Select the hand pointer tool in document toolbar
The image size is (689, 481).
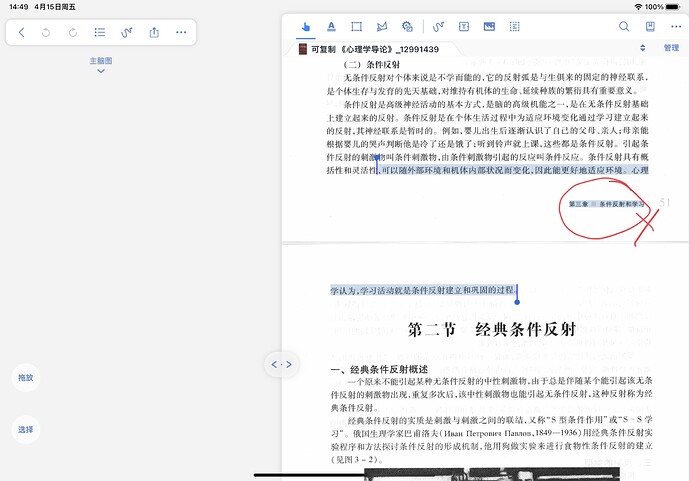tap(306, 27)
